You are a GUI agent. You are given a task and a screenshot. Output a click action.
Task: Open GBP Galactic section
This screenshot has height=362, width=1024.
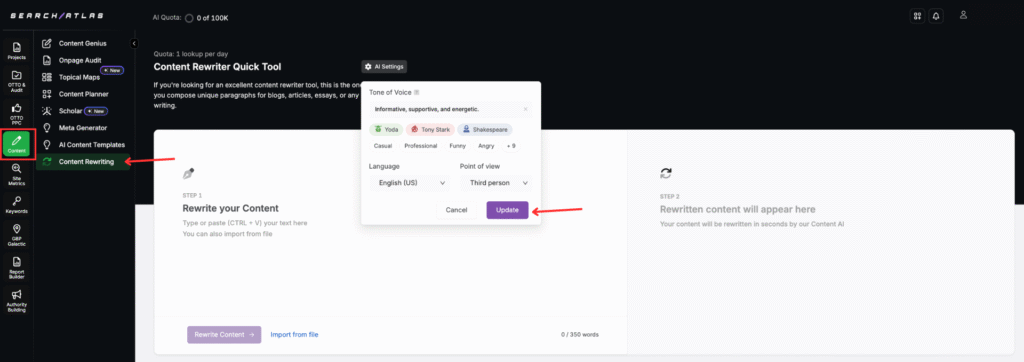(x=17, y=236)
